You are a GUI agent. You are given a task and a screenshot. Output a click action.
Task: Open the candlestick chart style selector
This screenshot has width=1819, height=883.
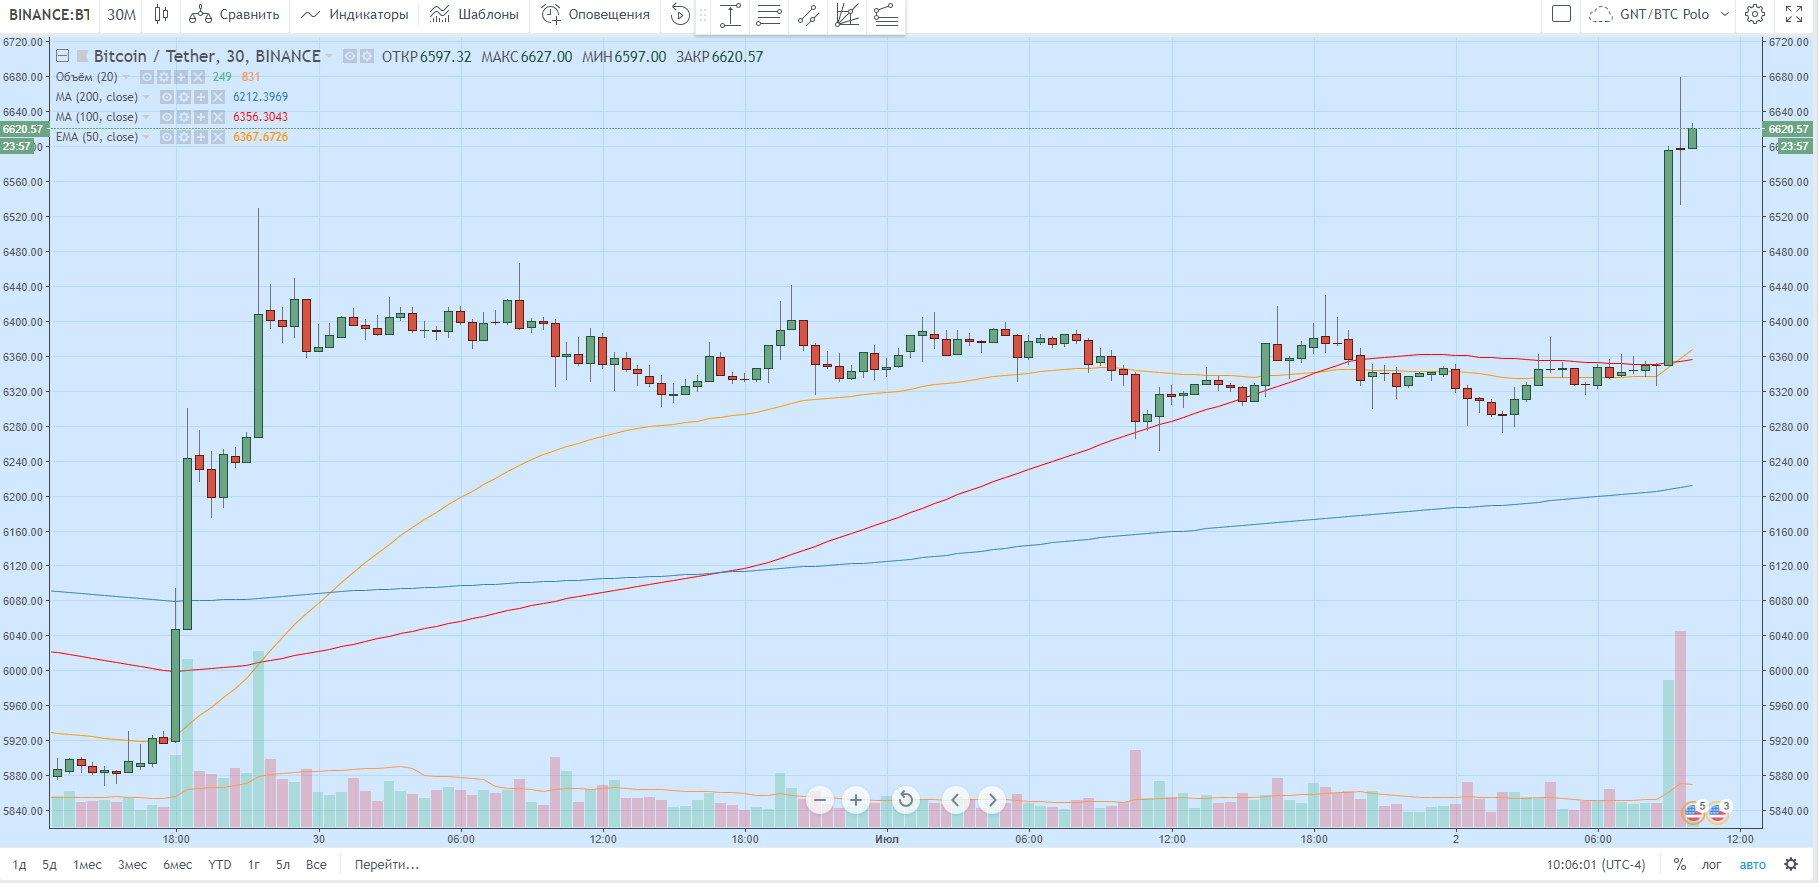point(161,14)
